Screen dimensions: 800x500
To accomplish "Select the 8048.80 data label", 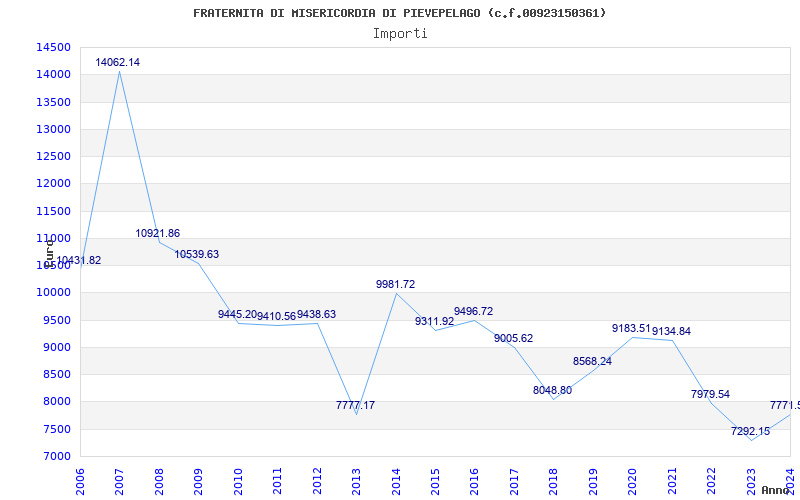I will point(553,390).
